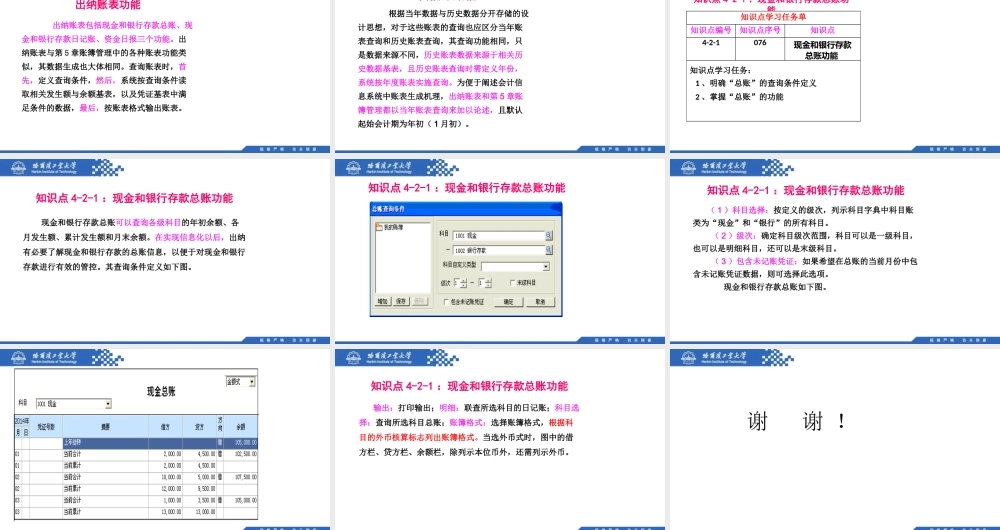Check the 包含未记账凭证 checkbox
Viewport: 1000px width, 530px height.
tap(446, 302)
